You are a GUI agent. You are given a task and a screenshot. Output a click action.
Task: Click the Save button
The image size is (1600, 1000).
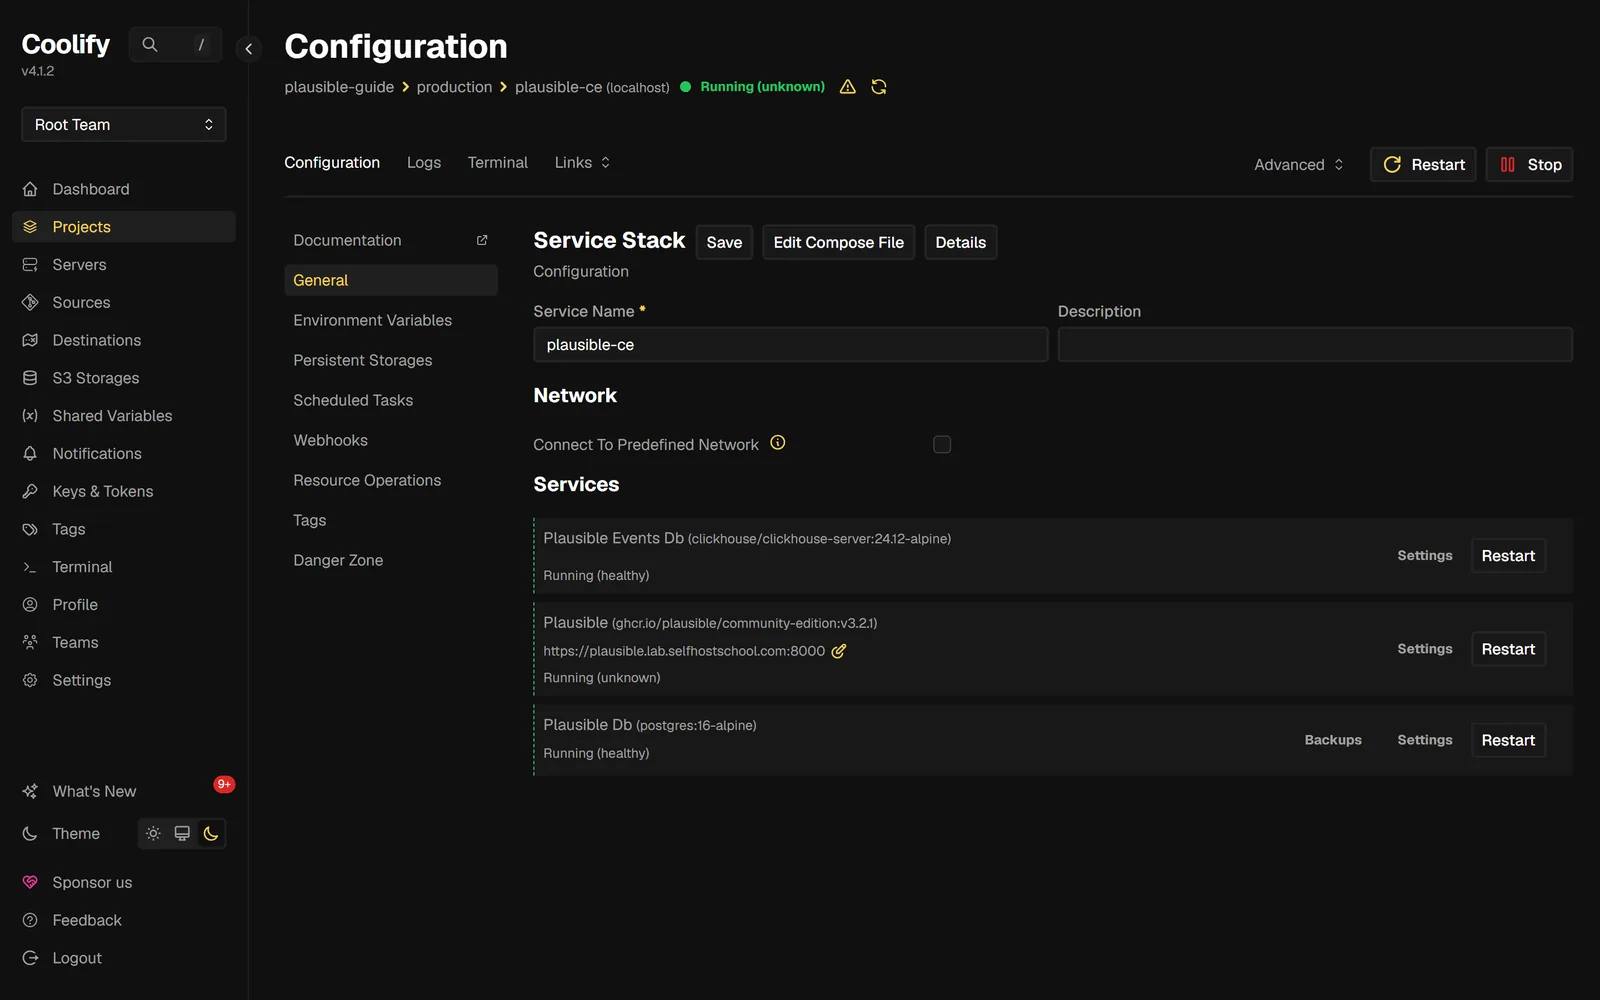(724, 242)
